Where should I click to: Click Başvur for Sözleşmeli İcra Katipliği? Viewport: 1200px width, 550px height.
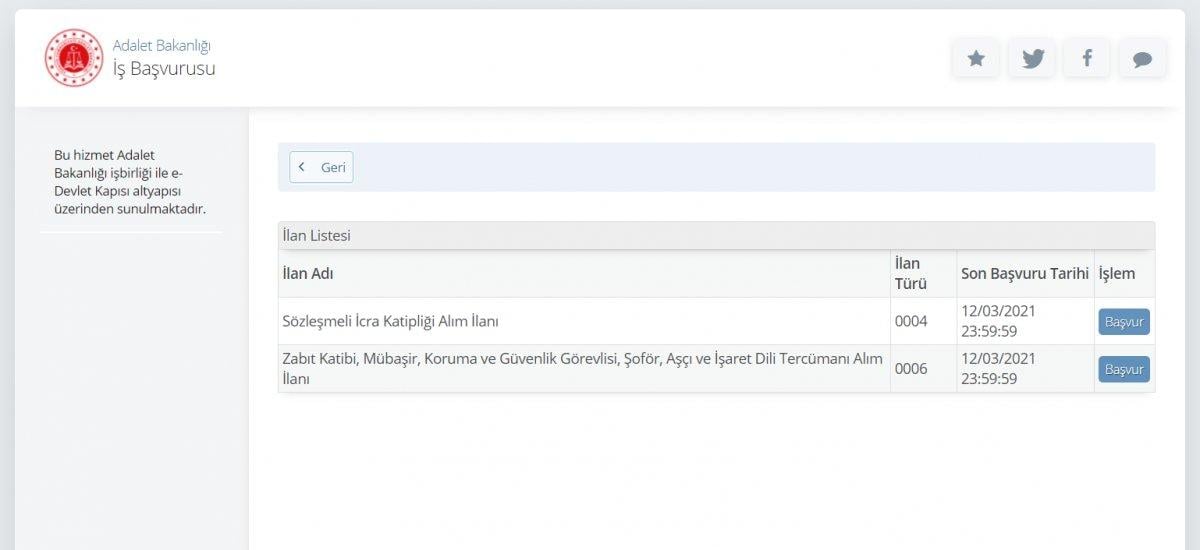click(1124, 321)
